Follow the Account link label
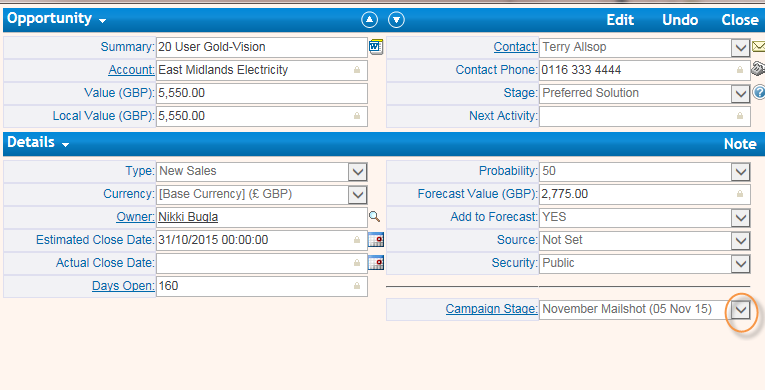The height and width of the screenshot is (390, 765). click(x=131, y=70)
